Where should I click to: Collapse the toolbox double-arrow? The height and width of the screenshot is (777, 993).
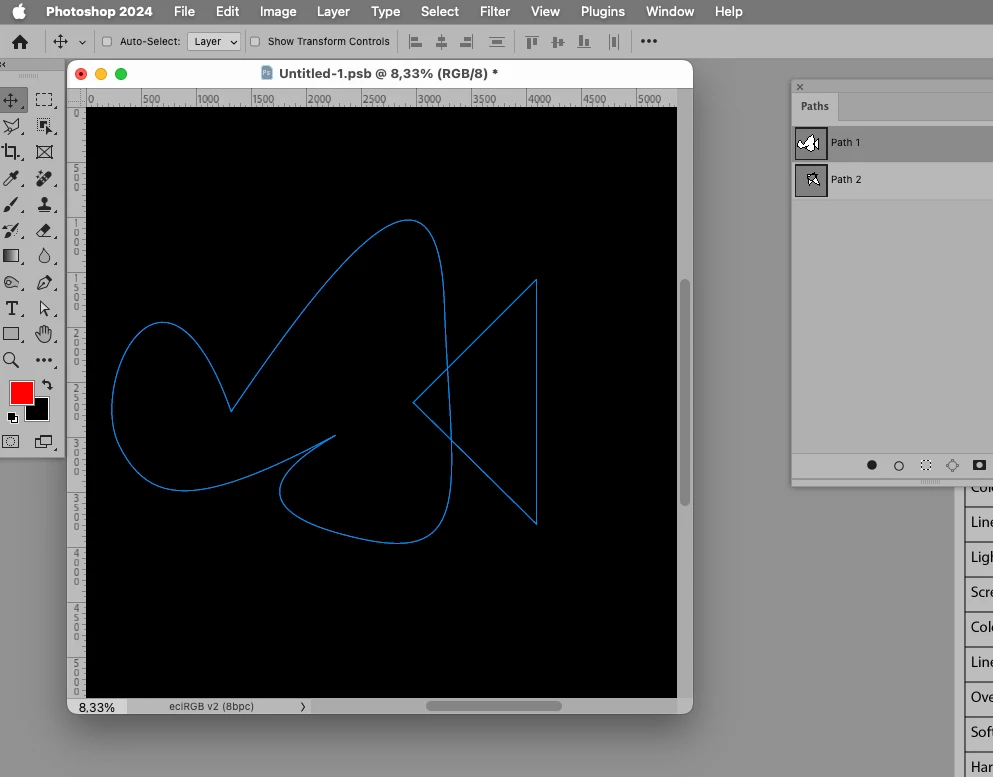point(3,64)
